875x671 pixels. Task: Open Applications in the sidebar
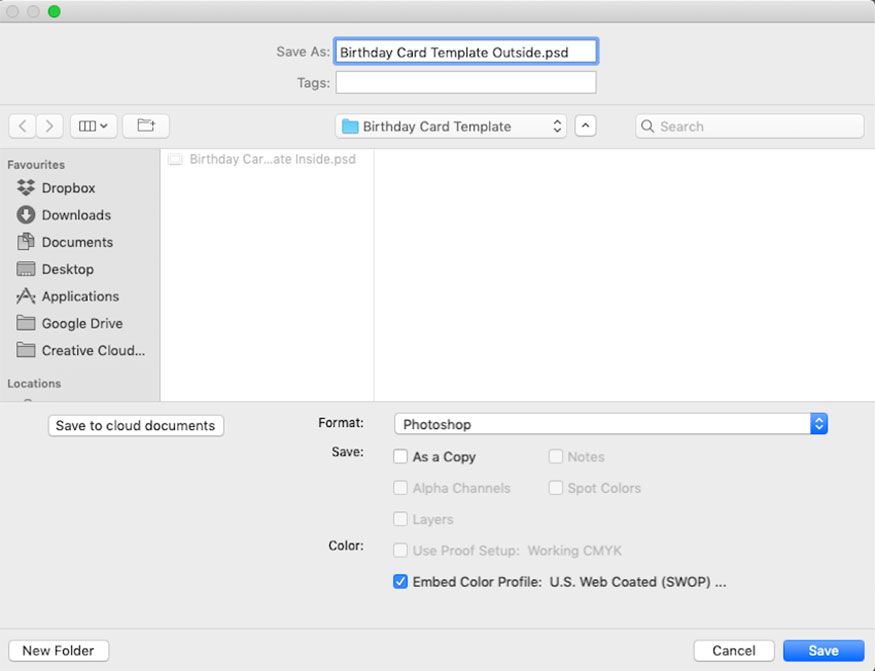80,296
